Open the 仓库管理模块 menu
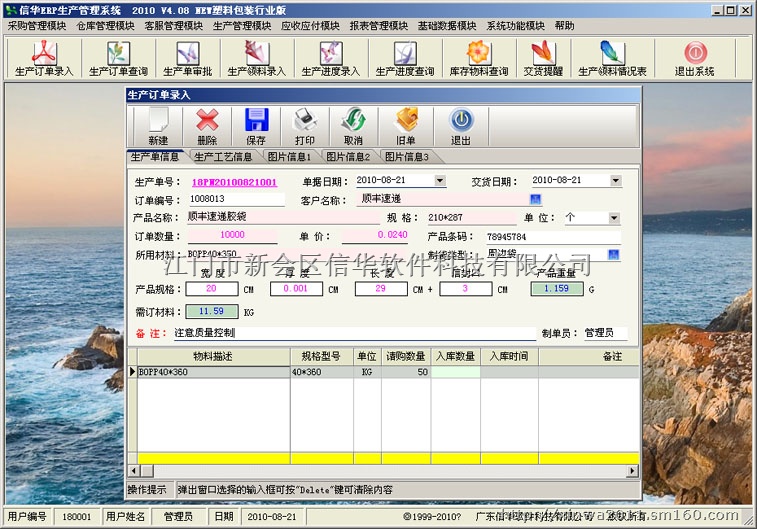 pyautogui.click(x=105, y=25)
